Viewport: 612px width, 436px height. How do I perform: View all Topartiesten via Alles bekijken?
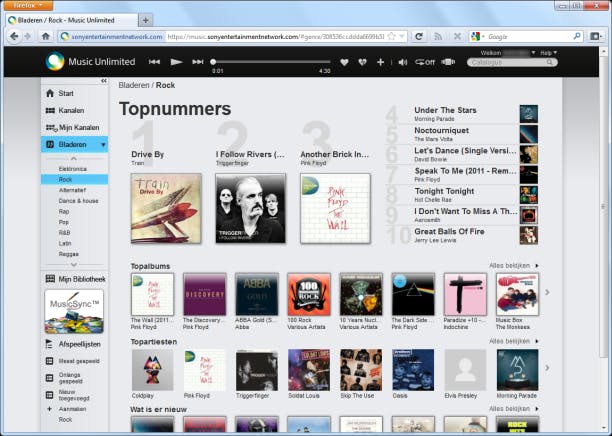513,341
